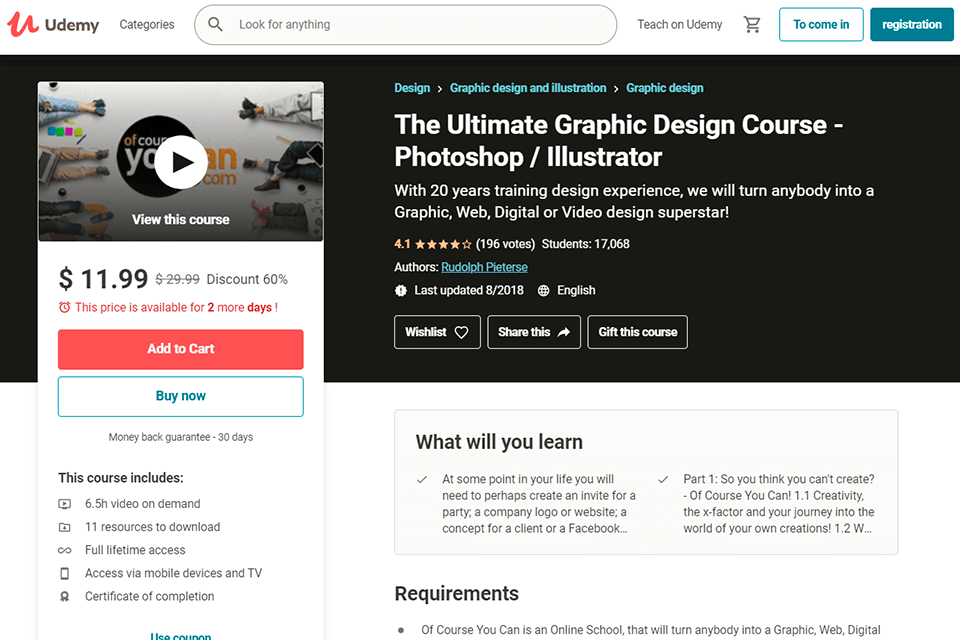Add the course to cart
This screenshot has height=640, width=960.
[181, 349]
